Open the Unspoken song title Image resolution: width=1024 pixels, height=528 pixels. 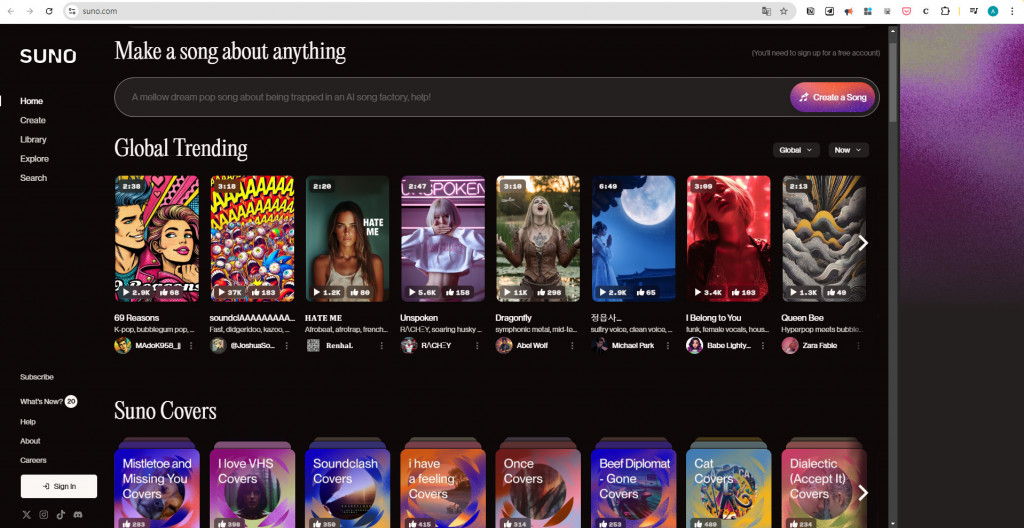point(419,318)
